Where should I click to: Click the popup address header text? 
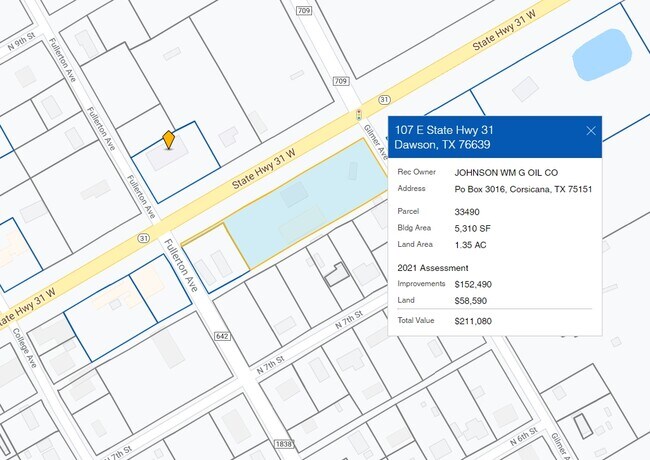coord(445,137)
